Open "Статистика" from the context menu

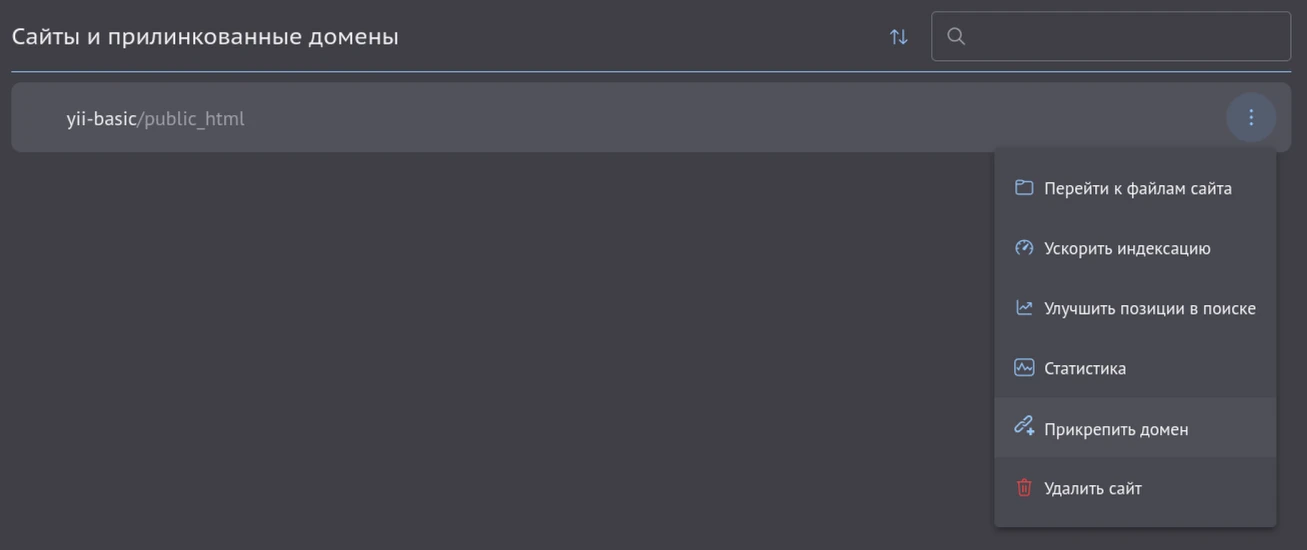click(1084, 368)
